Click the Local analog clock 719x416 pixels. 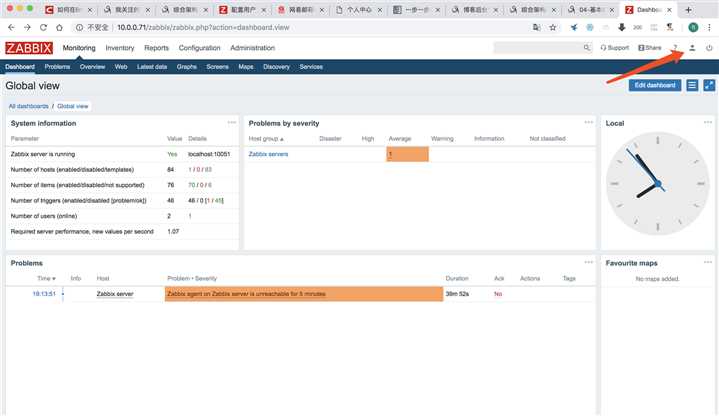point(658,183)
